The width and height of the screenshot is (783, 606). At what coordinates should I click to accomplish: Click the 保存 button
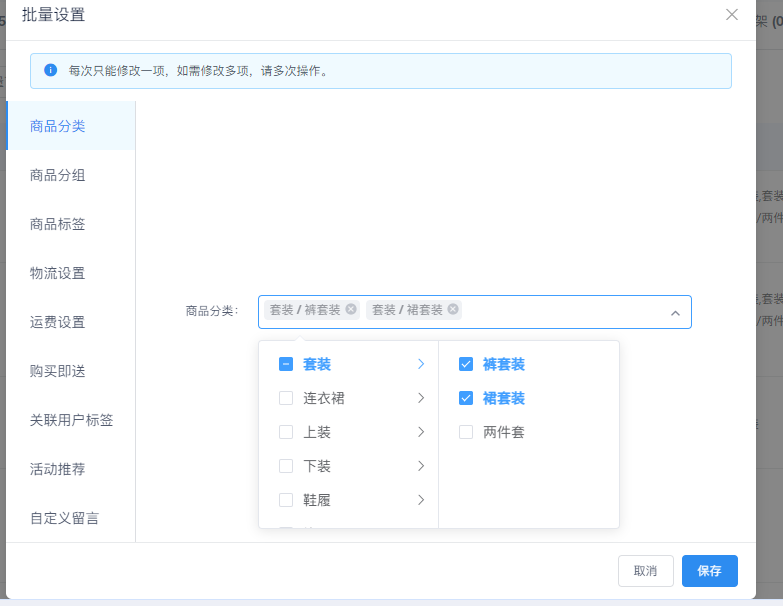[x=710, y=571]
